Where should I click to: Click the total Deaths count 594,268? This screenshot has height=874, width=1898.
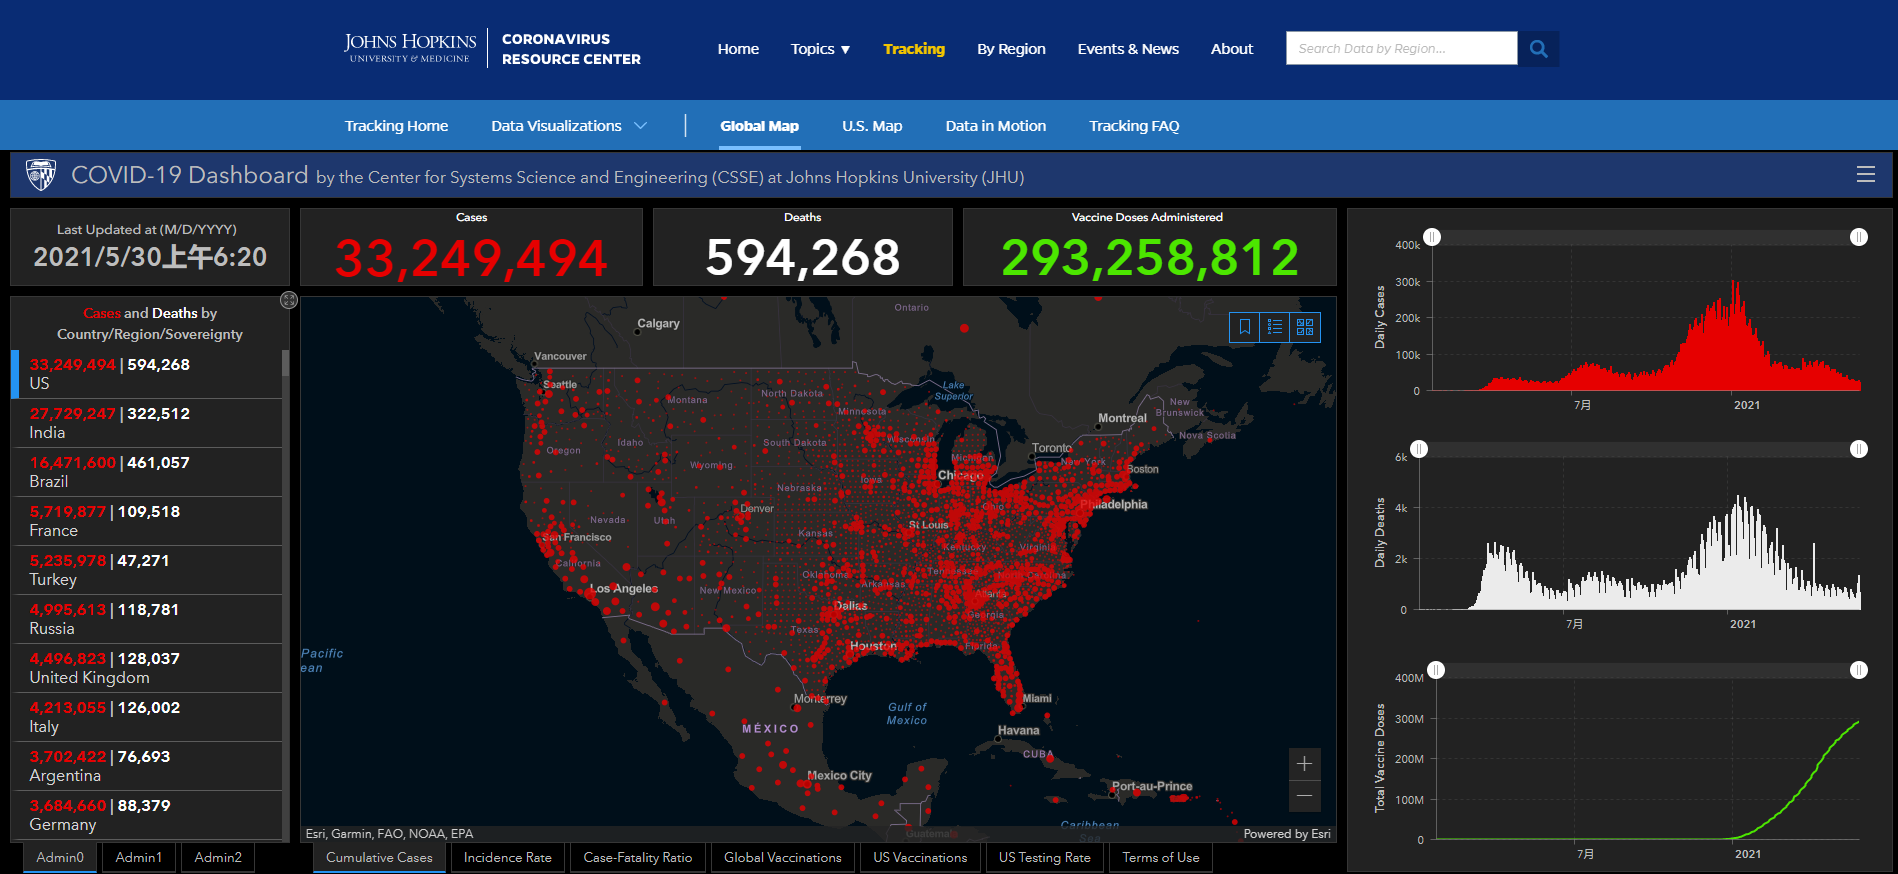(803, 258)
